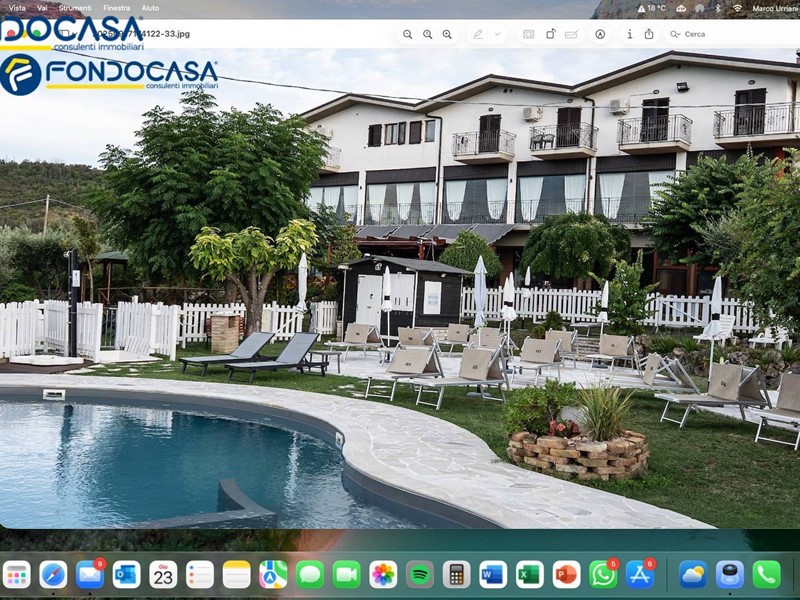The width and height of the screenshot is (800, 600).
Task: Open Microsoft Excel in the Dock
Action: (530, 574)
